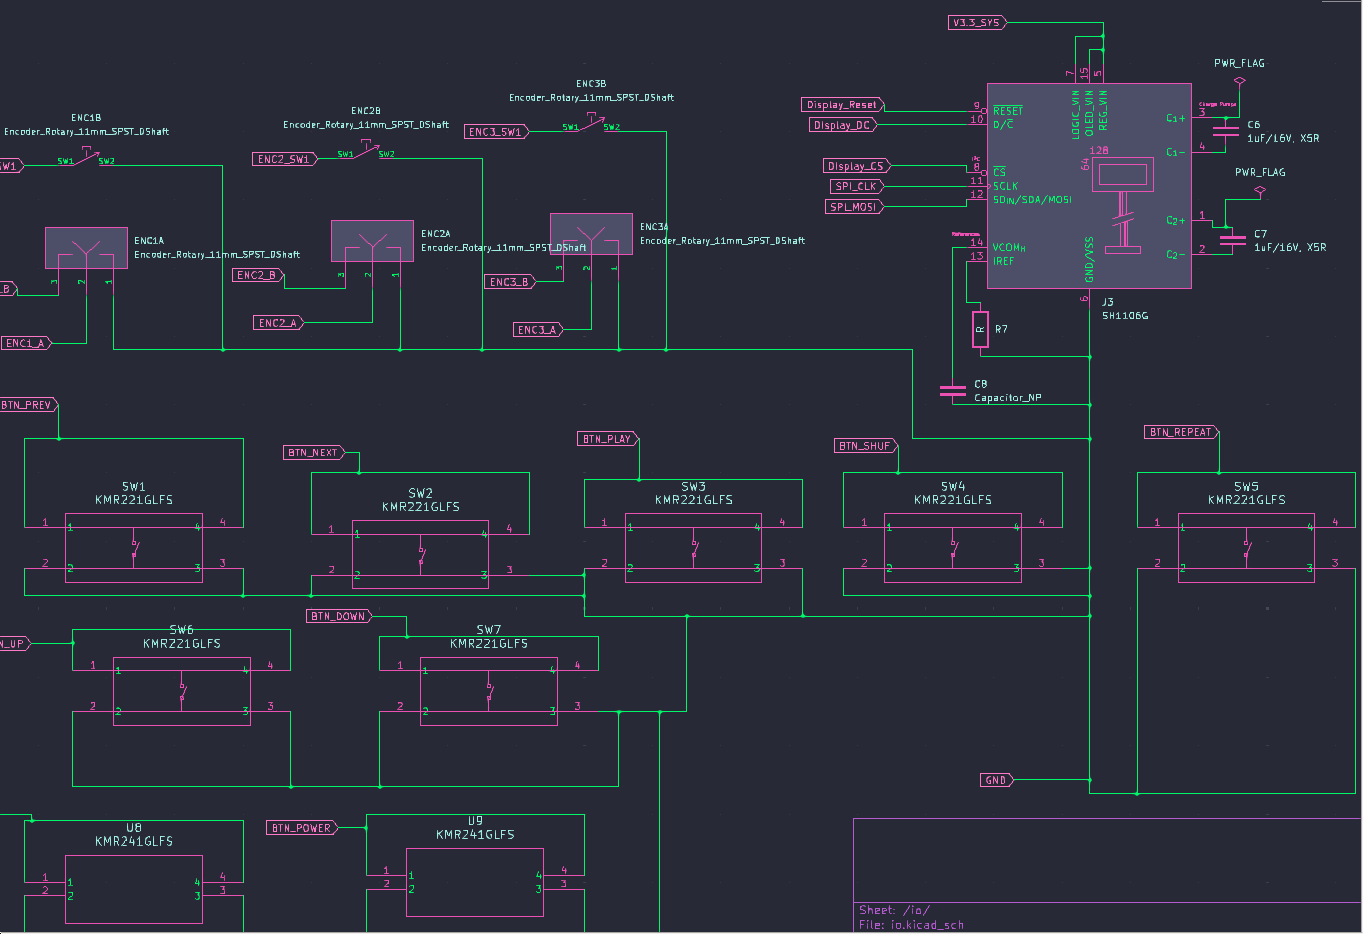
Task: Click the BTN_DOWN label
Action: pos(340,616)
